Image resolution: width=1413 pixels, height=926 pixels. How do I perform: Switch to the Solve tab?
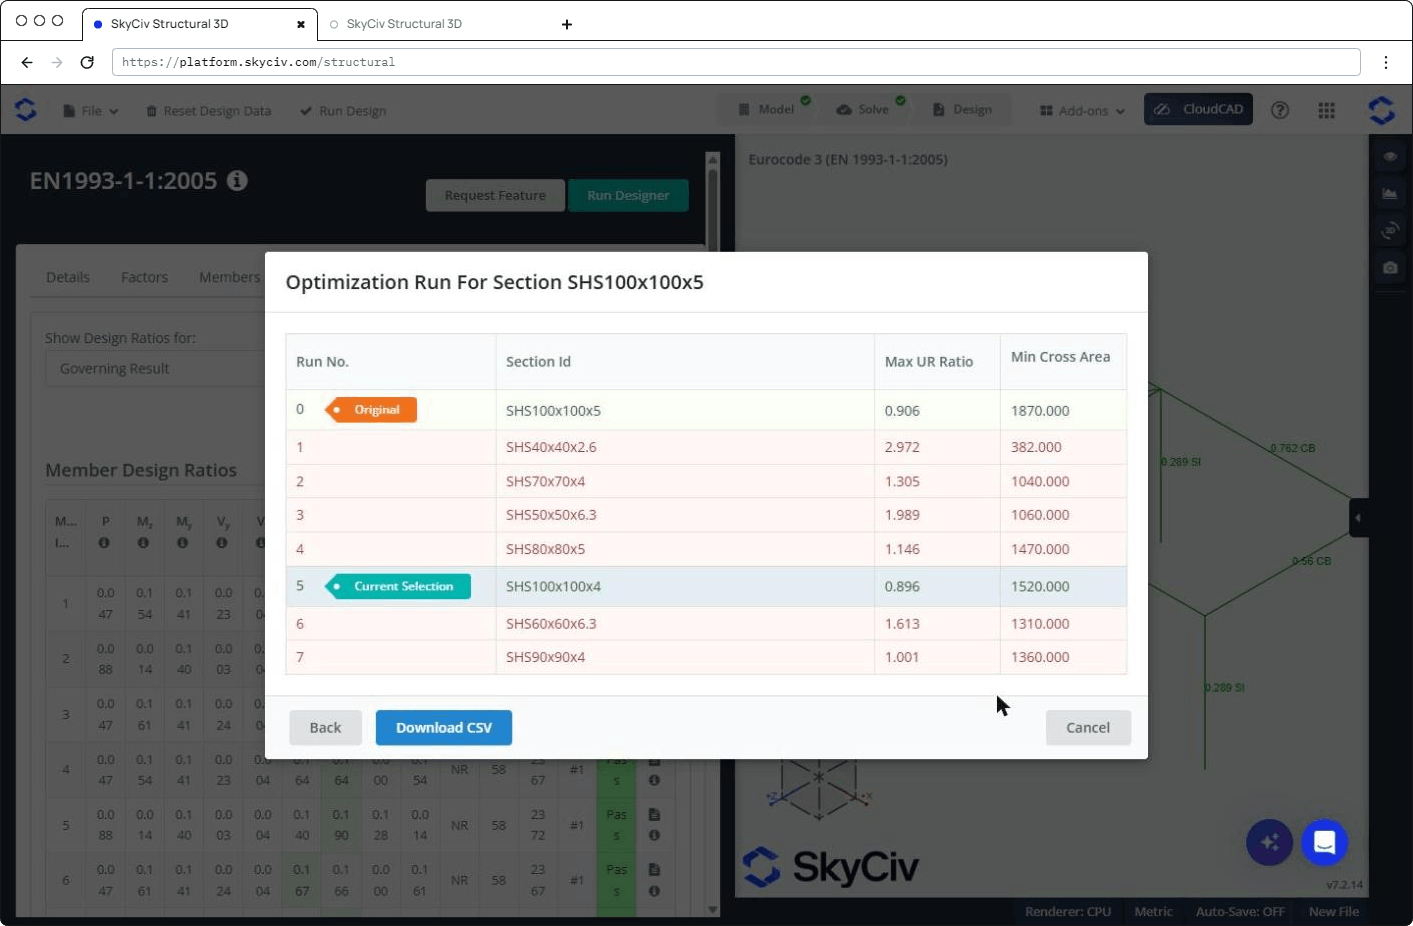point(863,110)
